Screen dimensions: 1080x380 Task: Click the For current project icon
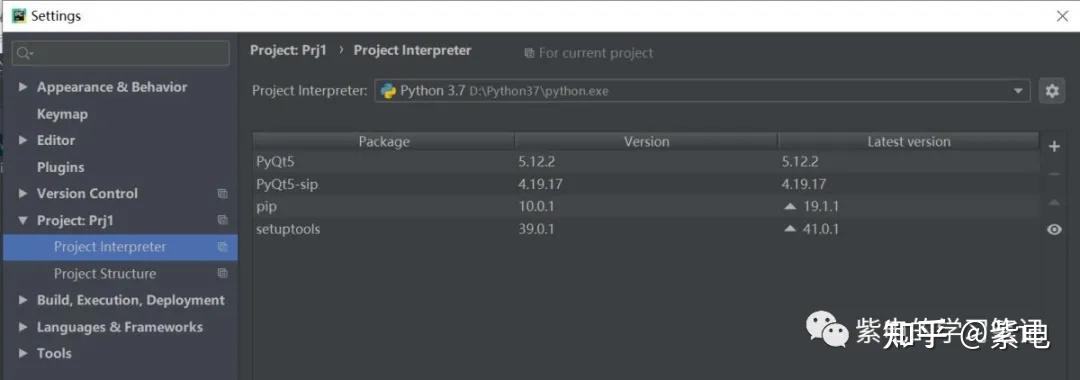[529, 53]
